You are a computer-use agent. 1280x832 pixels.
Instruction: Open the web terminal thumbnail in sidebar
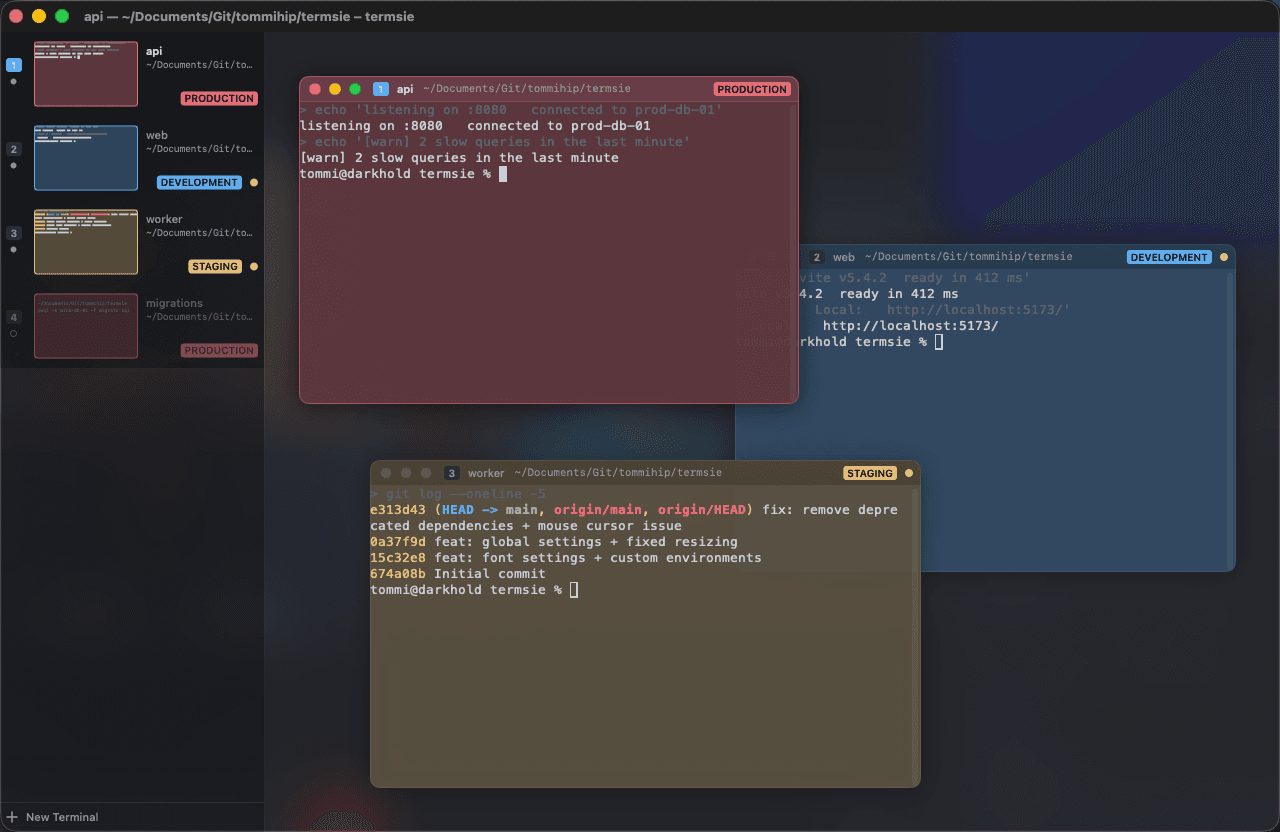tap(86, 158)
